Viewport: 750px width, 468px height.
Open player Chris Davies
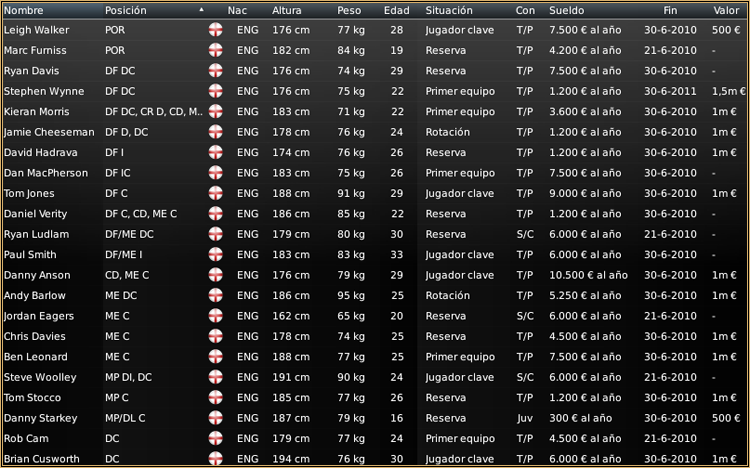click(x=34, y=336)
